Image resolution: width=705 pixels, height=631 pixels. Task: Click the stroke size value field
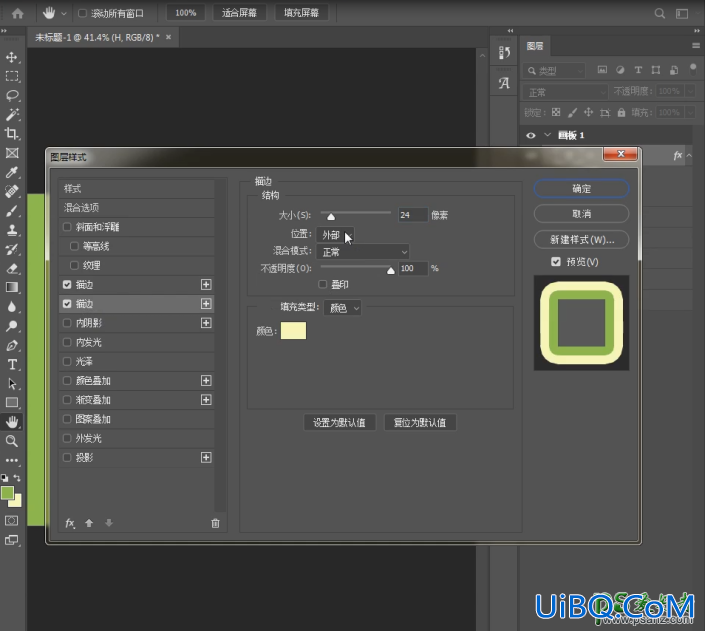[413, 215]
